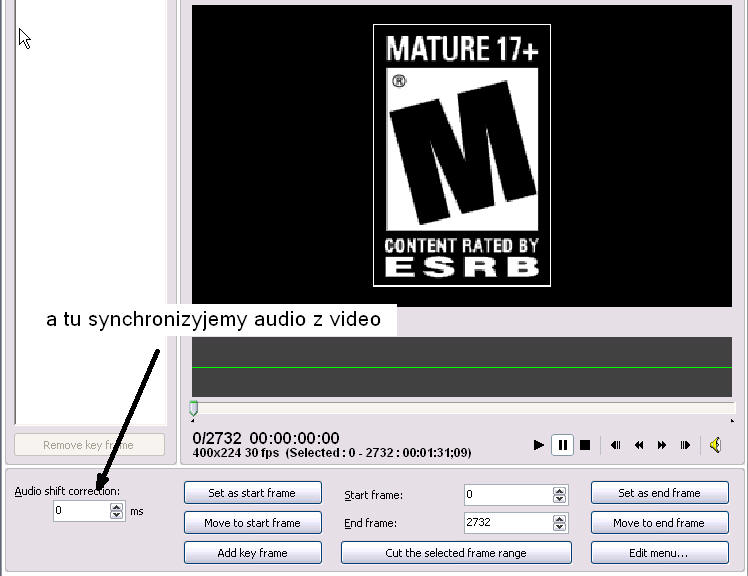Click Move to end frame button
The image size is (748, 576).
pos(660,523)
